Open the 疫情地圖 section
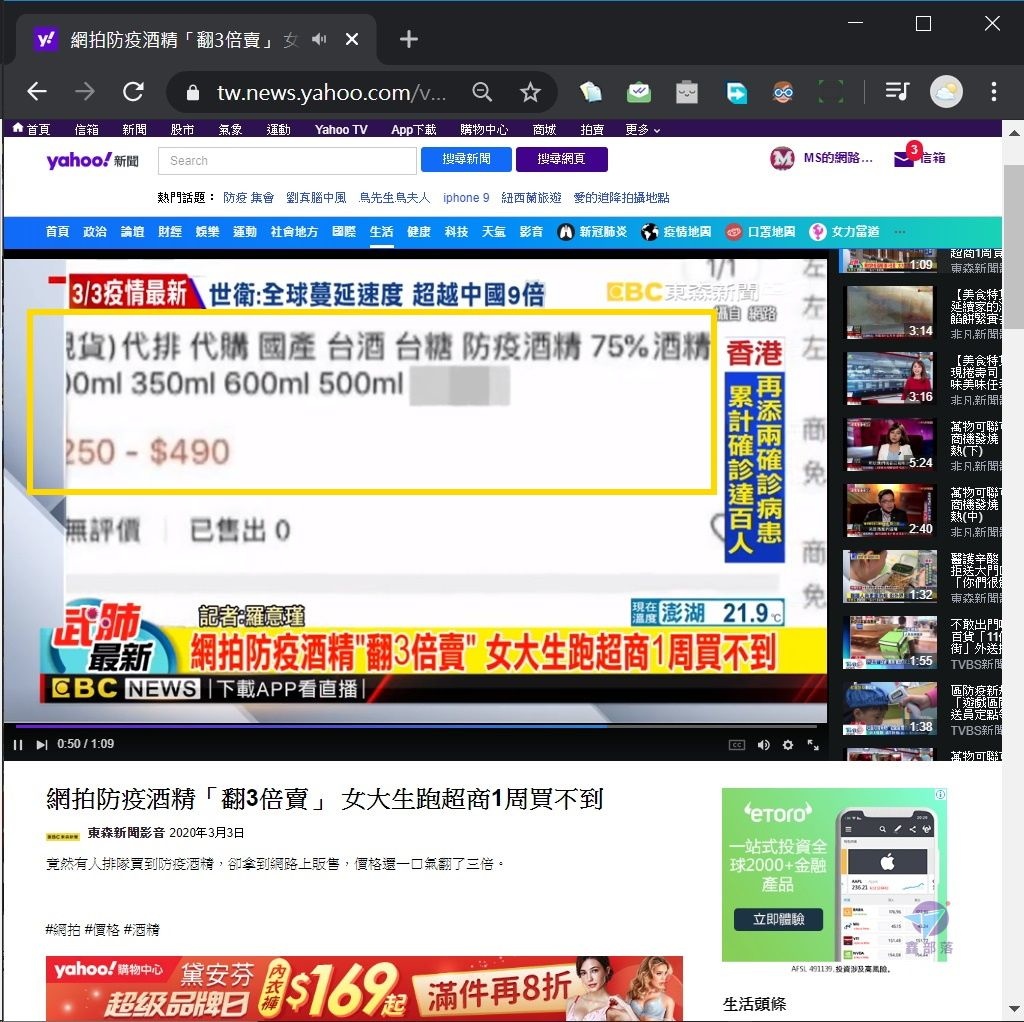Viewport: 1024px width, 1022px height. click(x=677, y=232)
